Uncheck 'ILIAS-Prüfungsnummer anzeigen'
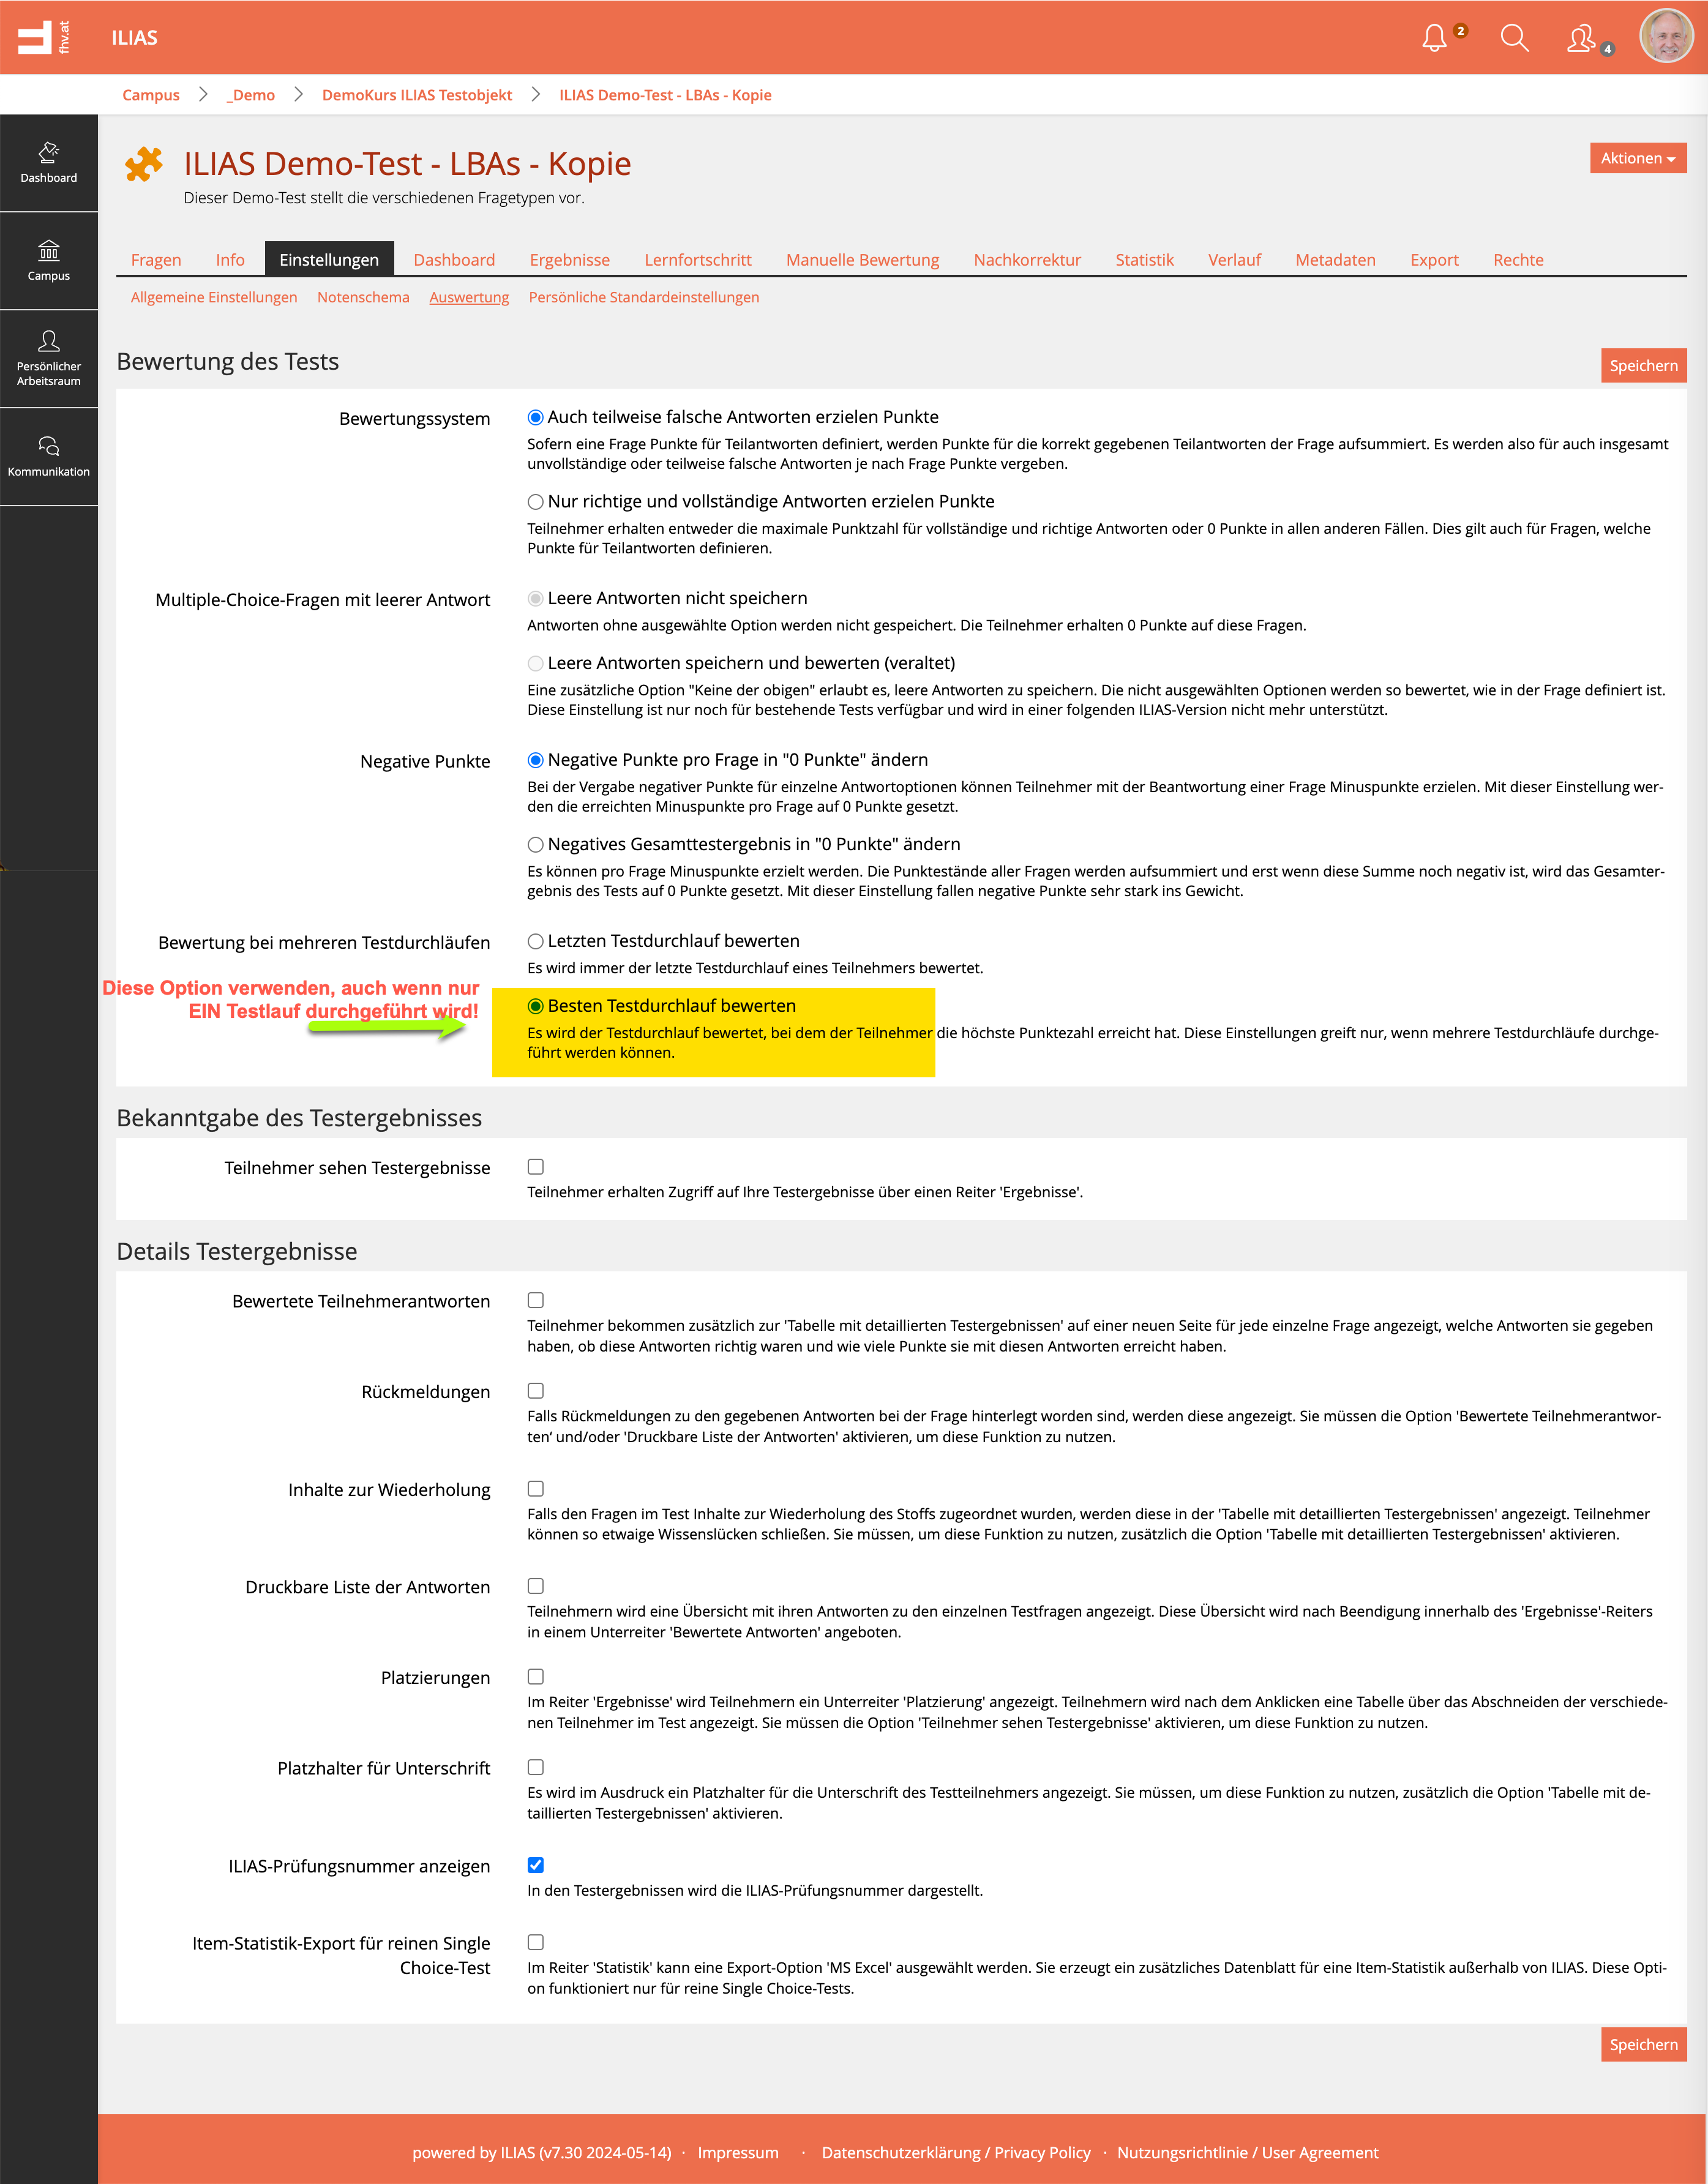The image size is (1708, 2184). [x=536, y=1864]
